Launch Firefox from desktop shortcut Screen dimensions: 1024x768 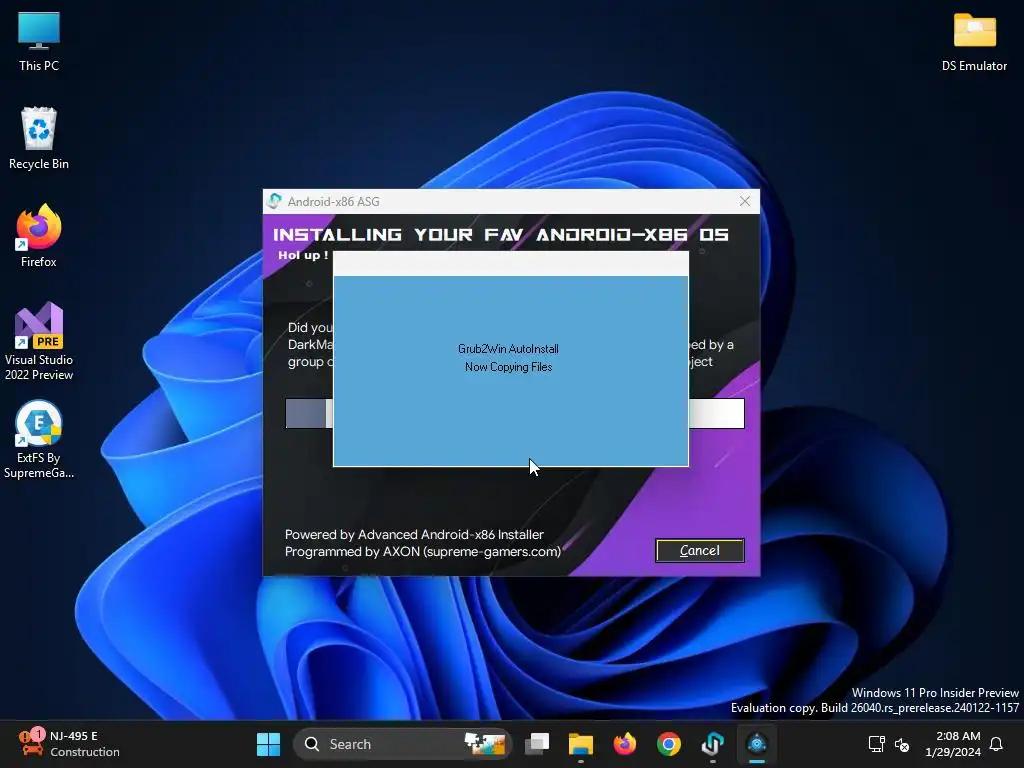tap(39, 236)
